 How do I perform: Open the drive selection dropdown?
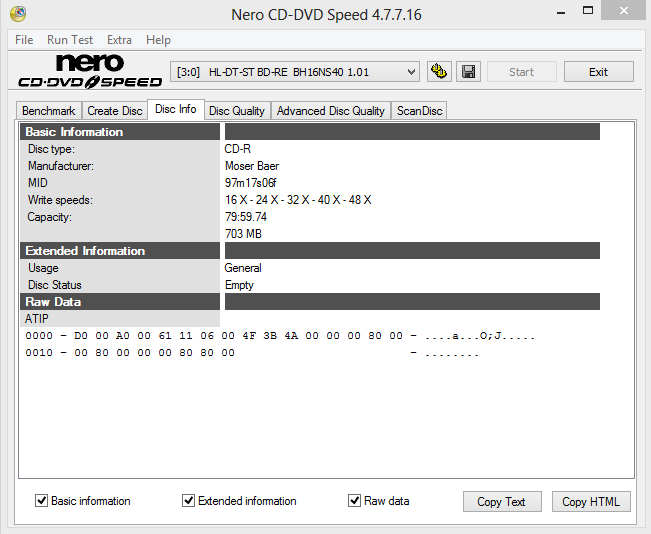coord(295,72)
